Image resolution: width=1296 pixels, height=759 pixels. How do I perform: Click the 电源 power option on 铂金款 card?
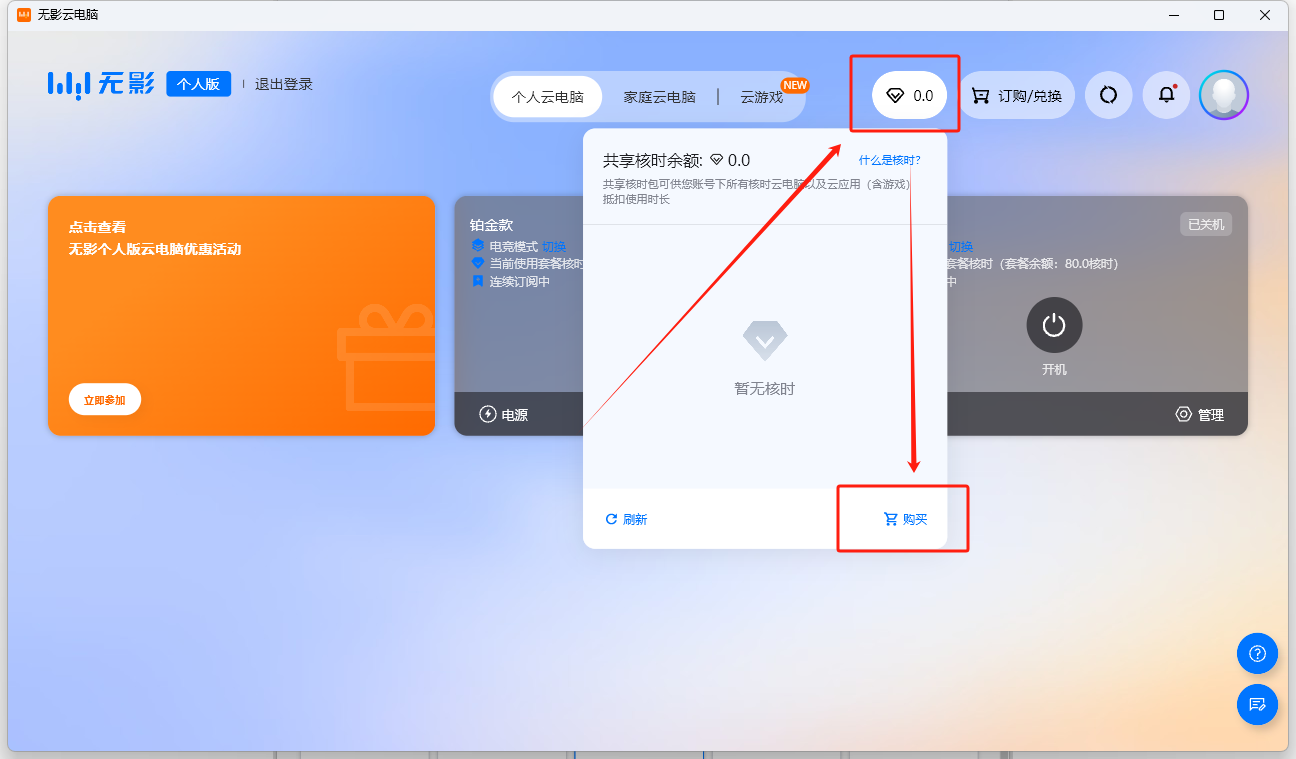pyautogui.click(x=504, y=414)
